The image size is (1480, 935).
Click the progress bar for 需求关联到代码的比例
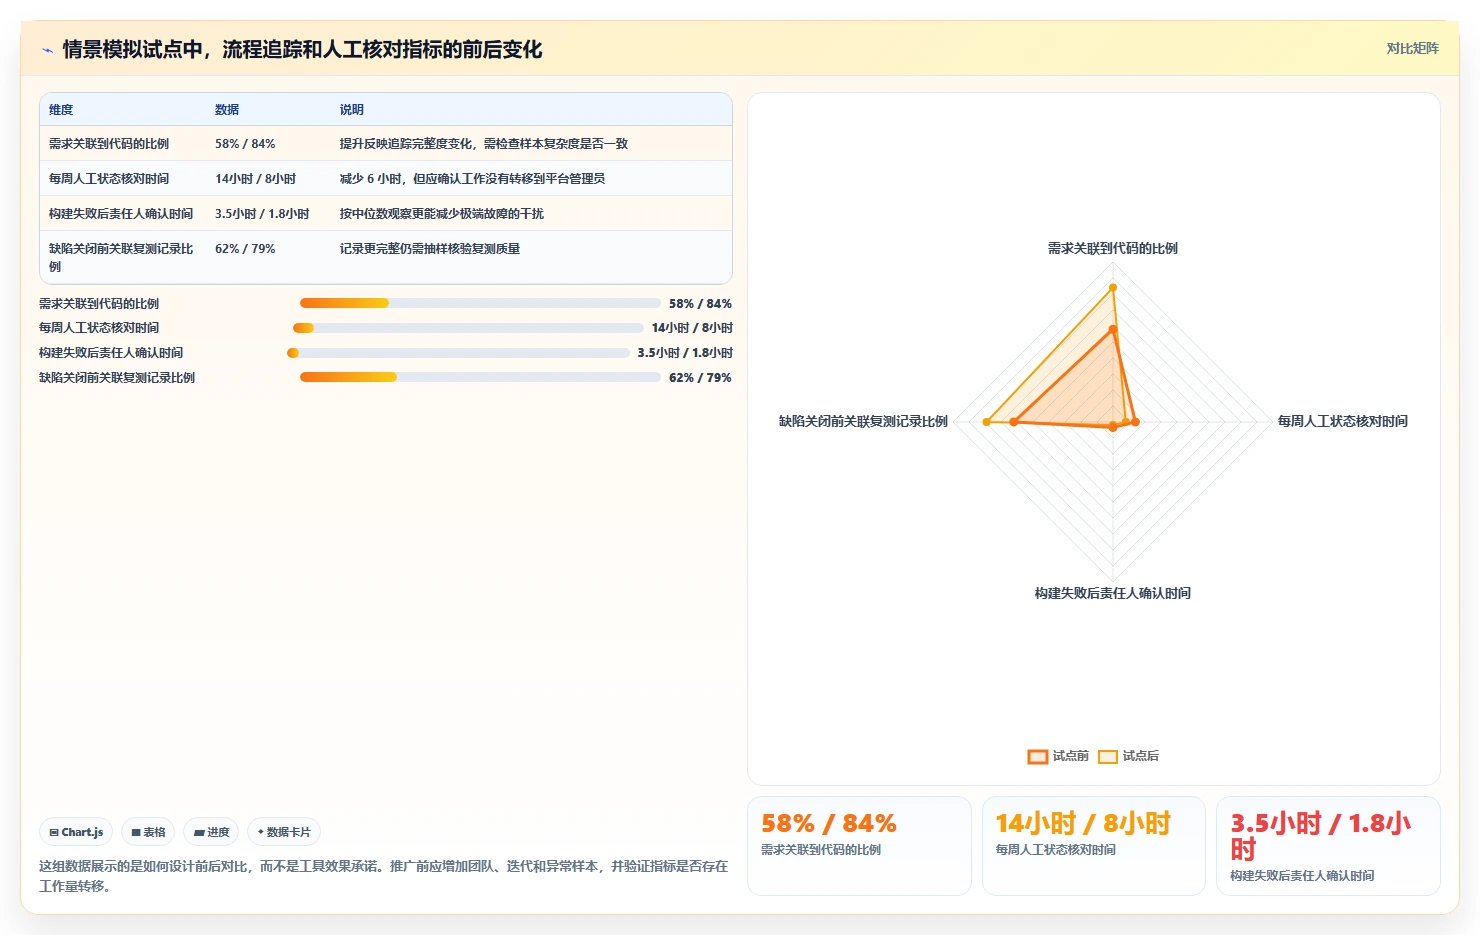pos(480,303)
